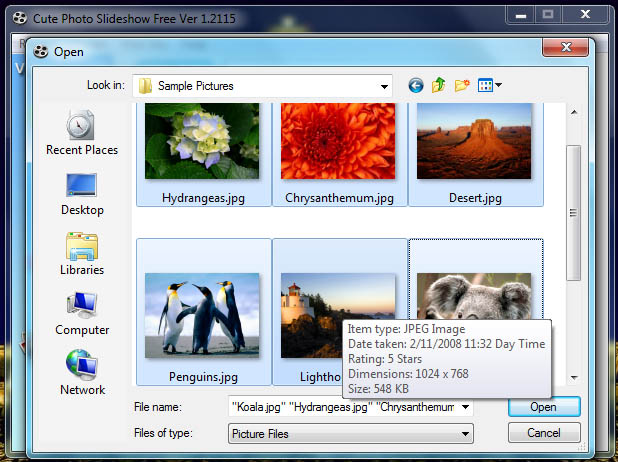Image resolution: width=618 pixels, height=462 pixels.
Task: Click the Open button
Action: click(x=544, y=407)
